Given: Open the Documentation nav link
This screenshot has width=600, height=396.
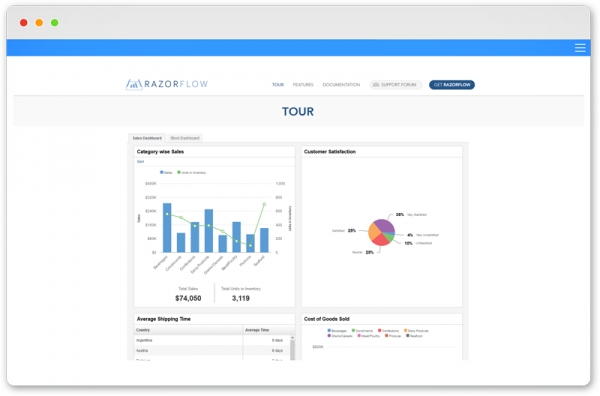Looking at the screenshot, I should [x=341, y=85].
